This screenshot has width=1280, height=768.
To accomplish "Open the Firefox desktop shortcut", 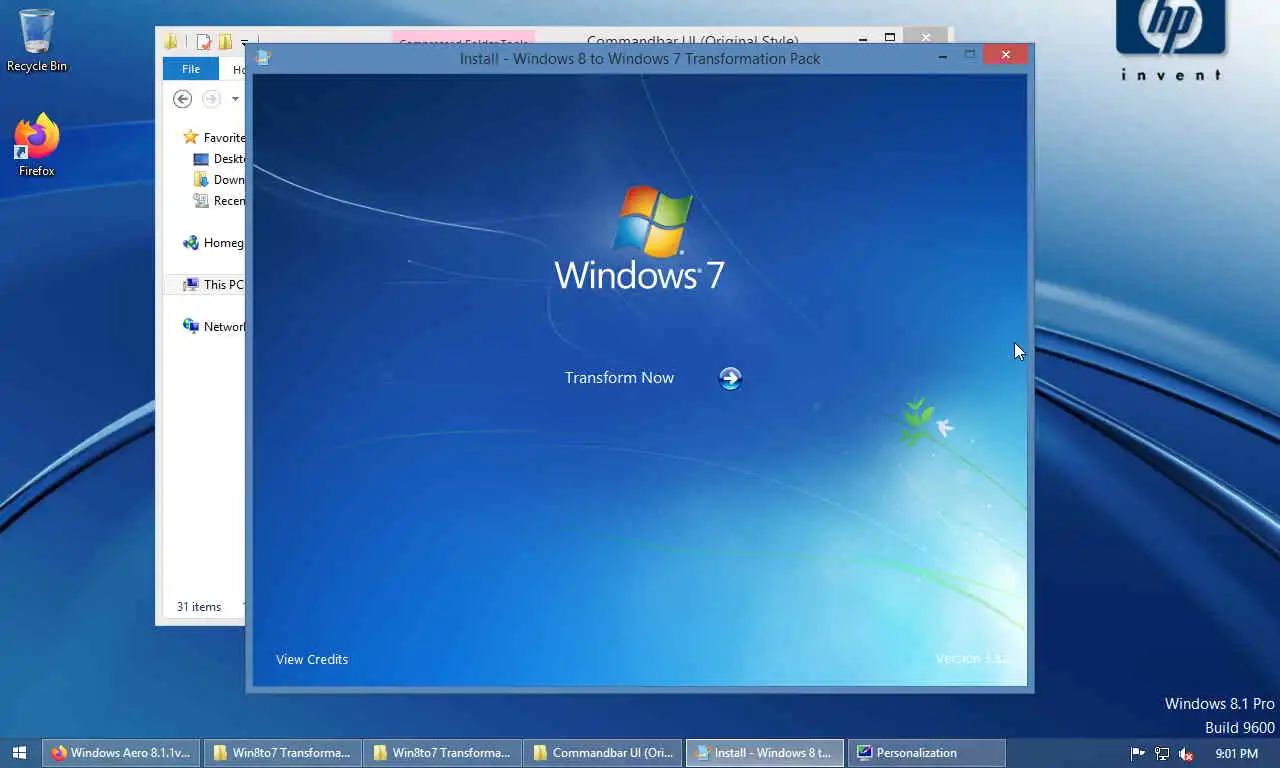I will click(37, 146).
